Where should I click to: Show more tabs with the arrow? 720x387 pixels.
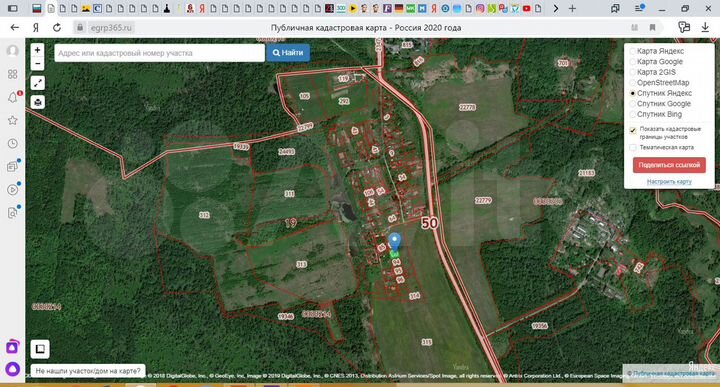556,8
